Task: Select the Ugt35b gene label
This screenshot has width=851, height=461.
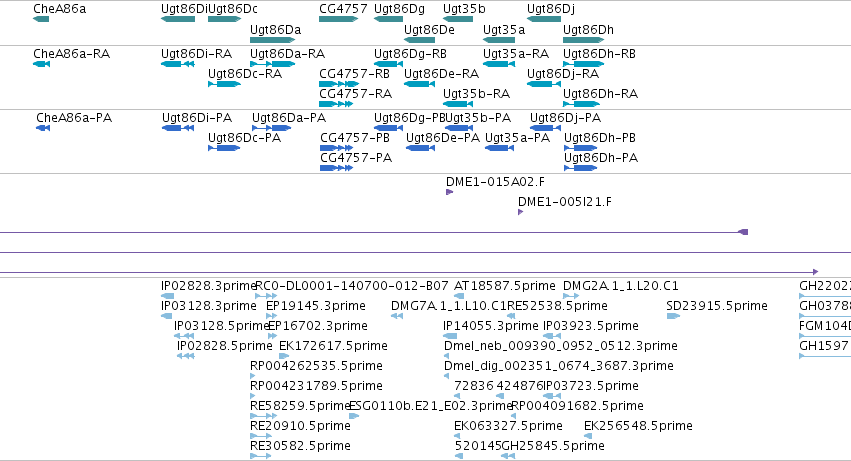Action: tap(464, 9)
